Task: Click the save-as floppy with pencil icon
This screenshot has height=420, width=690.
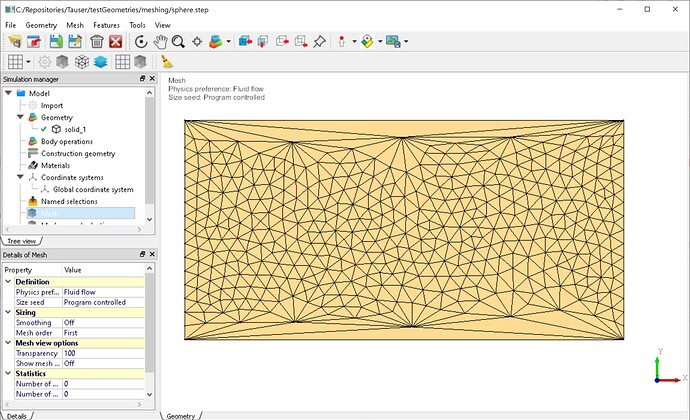Action: pyautogui.click(x=75, y=42)
